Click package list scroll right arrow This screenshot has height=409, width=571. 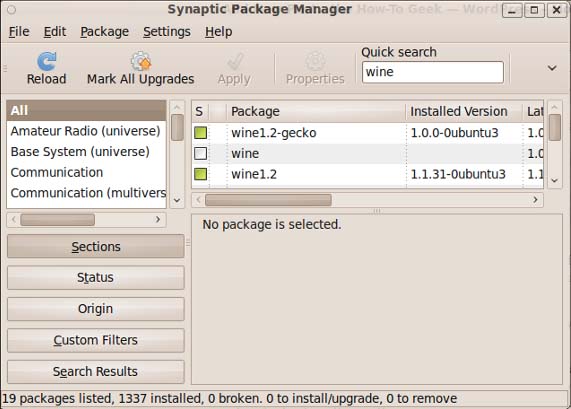click(535, 200)
